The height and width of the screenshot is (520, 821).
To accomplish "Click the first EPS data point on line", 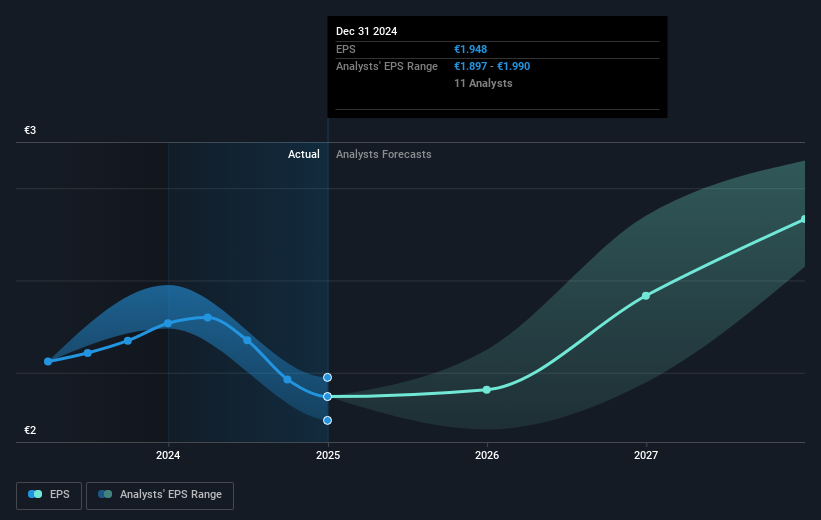I will point(48,361).
